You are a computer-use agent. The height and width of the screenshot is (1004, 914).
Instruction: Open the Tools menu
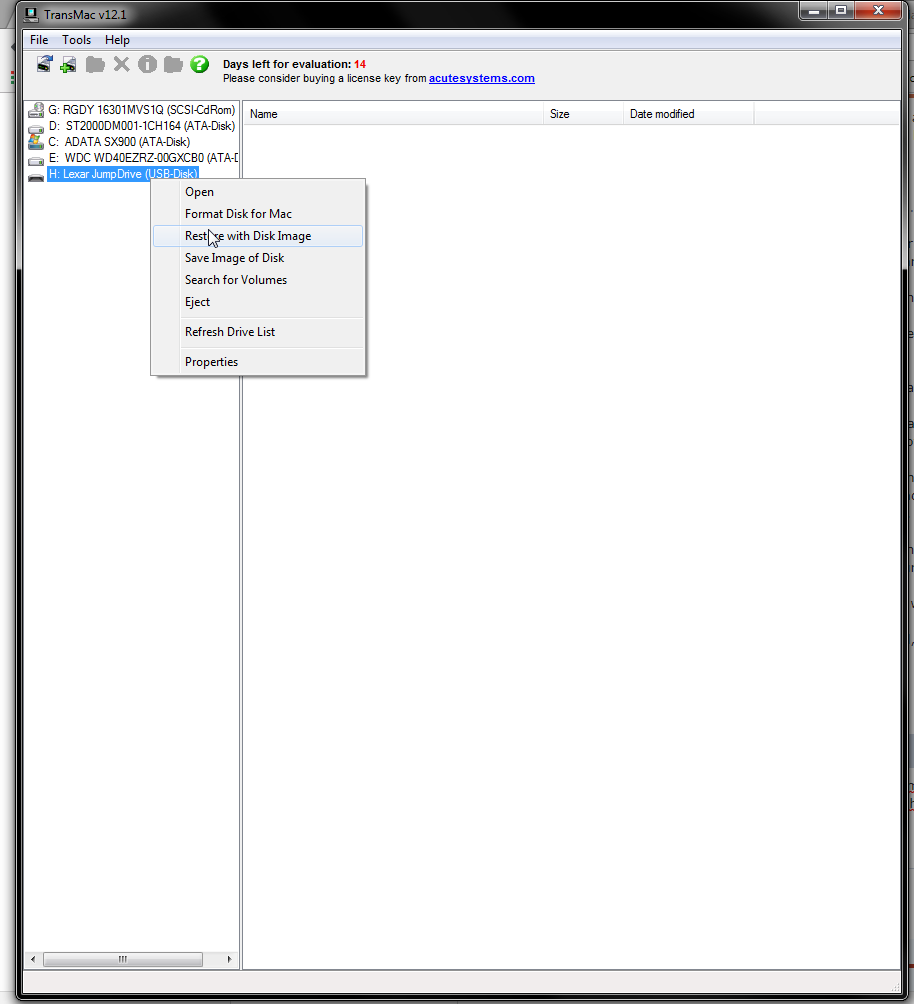coord(76,40)
